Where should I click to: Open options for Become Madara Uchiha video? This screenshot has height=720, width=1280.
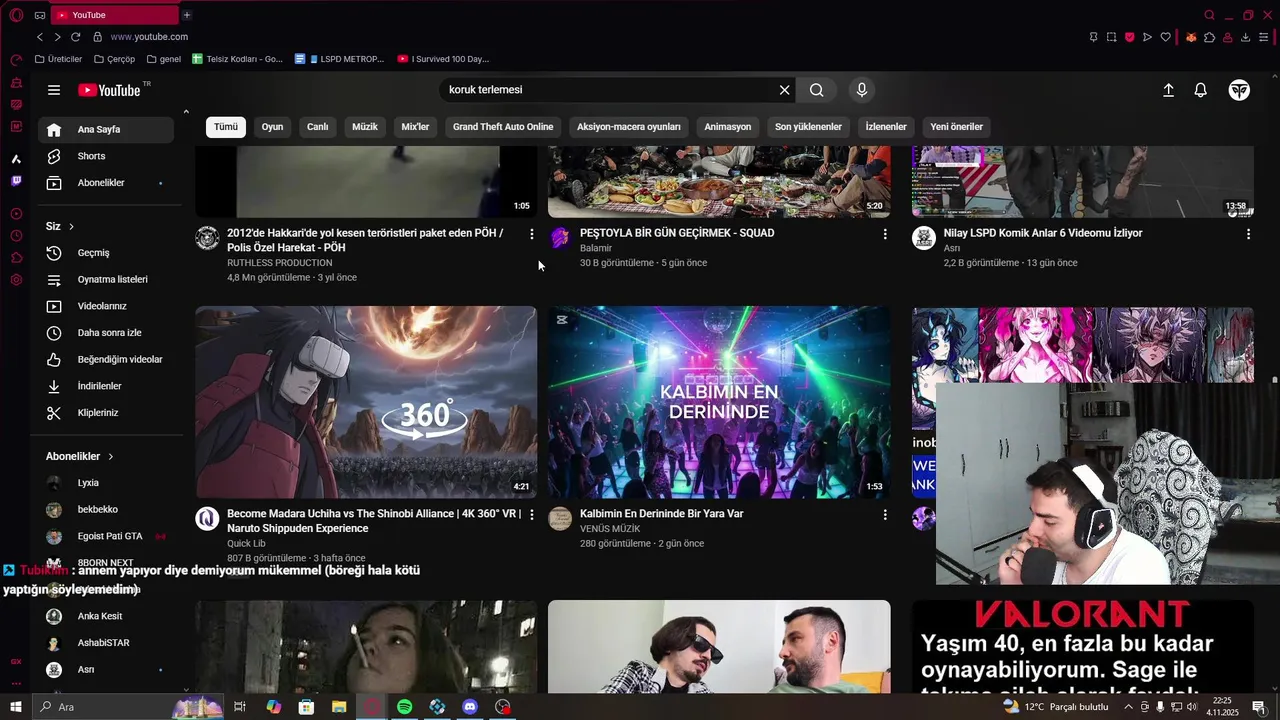[532, 514]
